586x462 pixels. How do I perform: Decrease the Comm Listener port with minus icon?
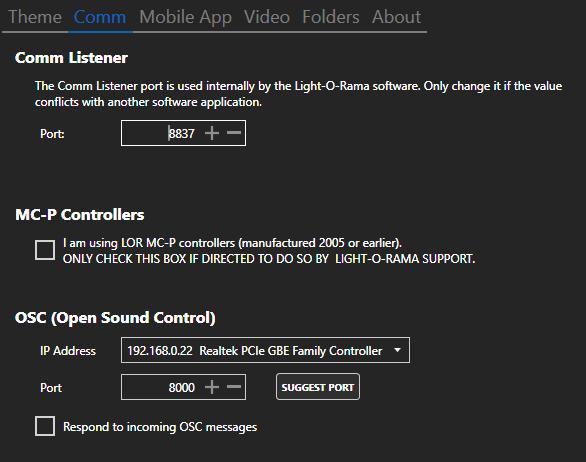(x=234, y=133)
